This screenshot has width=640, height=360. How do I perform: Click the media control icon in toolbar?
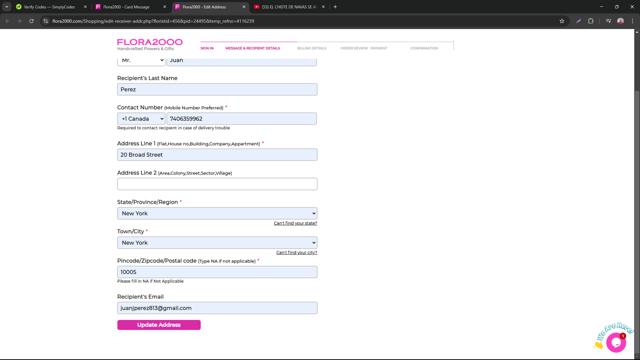[608, 21]
